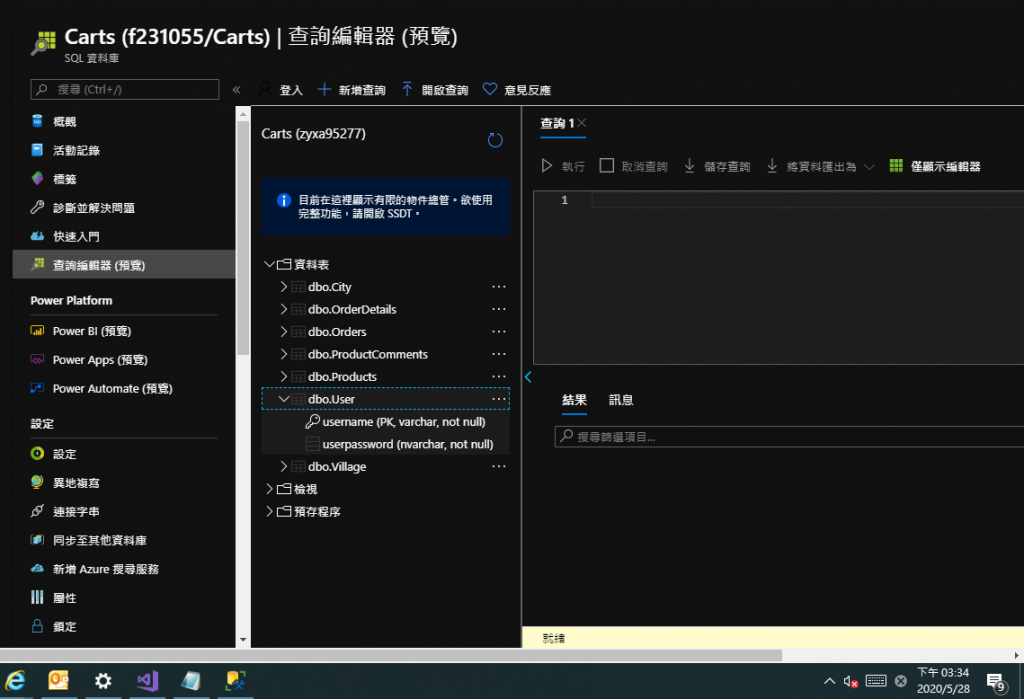Expand the 檢視 views folder
Image resolution: width=1024 pixels, height=699 pixels.
click(x=269, y=489)
